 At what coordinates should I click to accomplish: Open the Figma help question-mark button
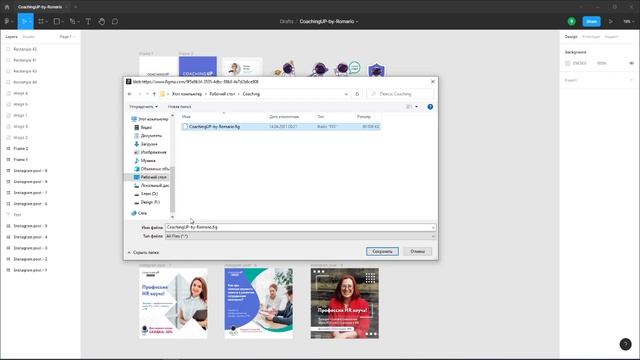[625, 344]
